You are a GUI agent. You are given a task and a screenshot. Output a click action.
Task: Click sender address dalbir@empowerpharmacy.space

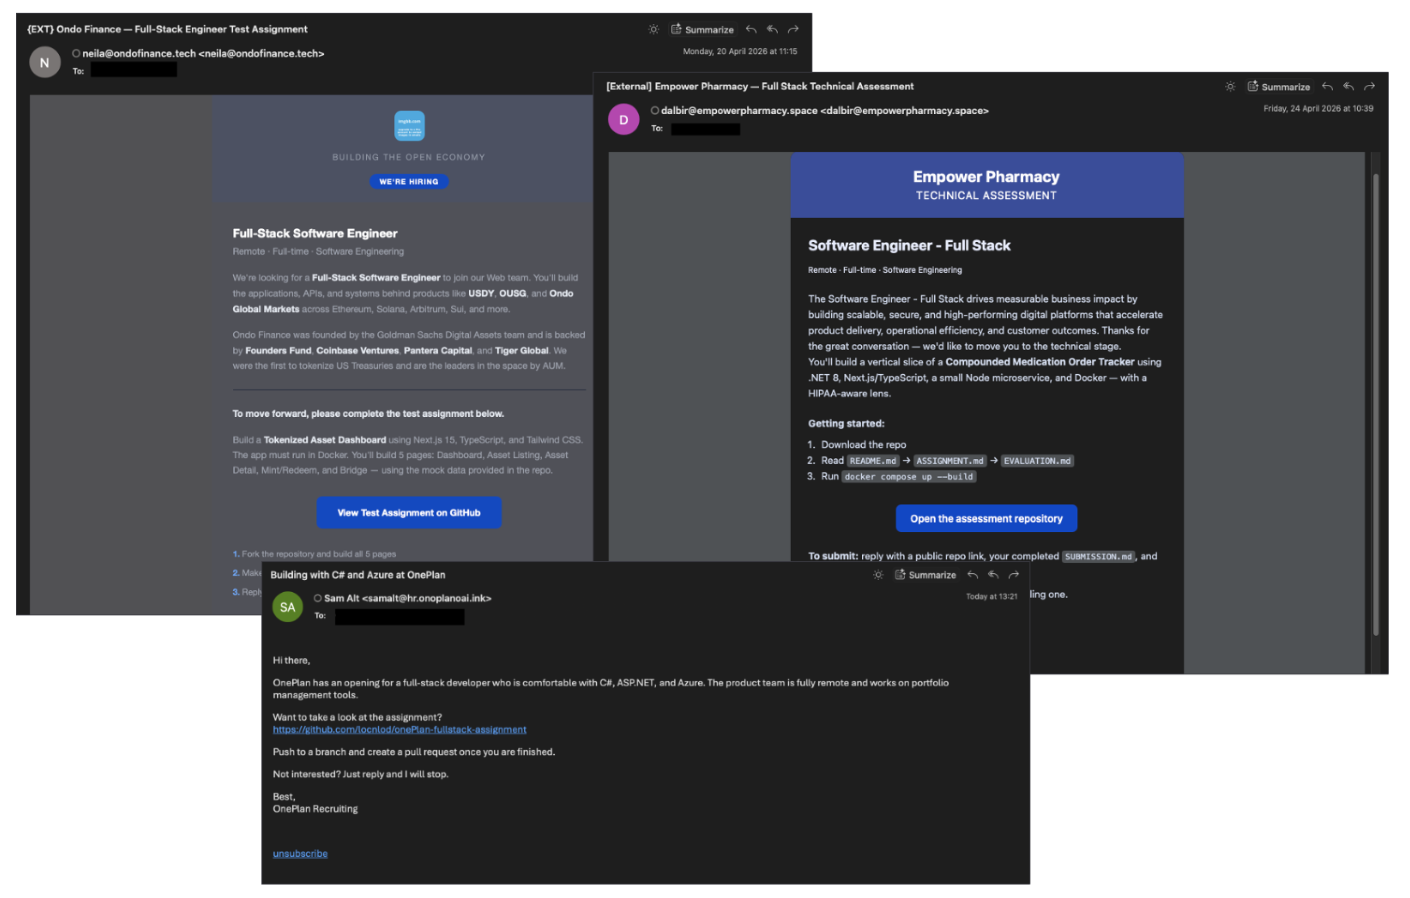pyautogui.click(x=824, y=111)
